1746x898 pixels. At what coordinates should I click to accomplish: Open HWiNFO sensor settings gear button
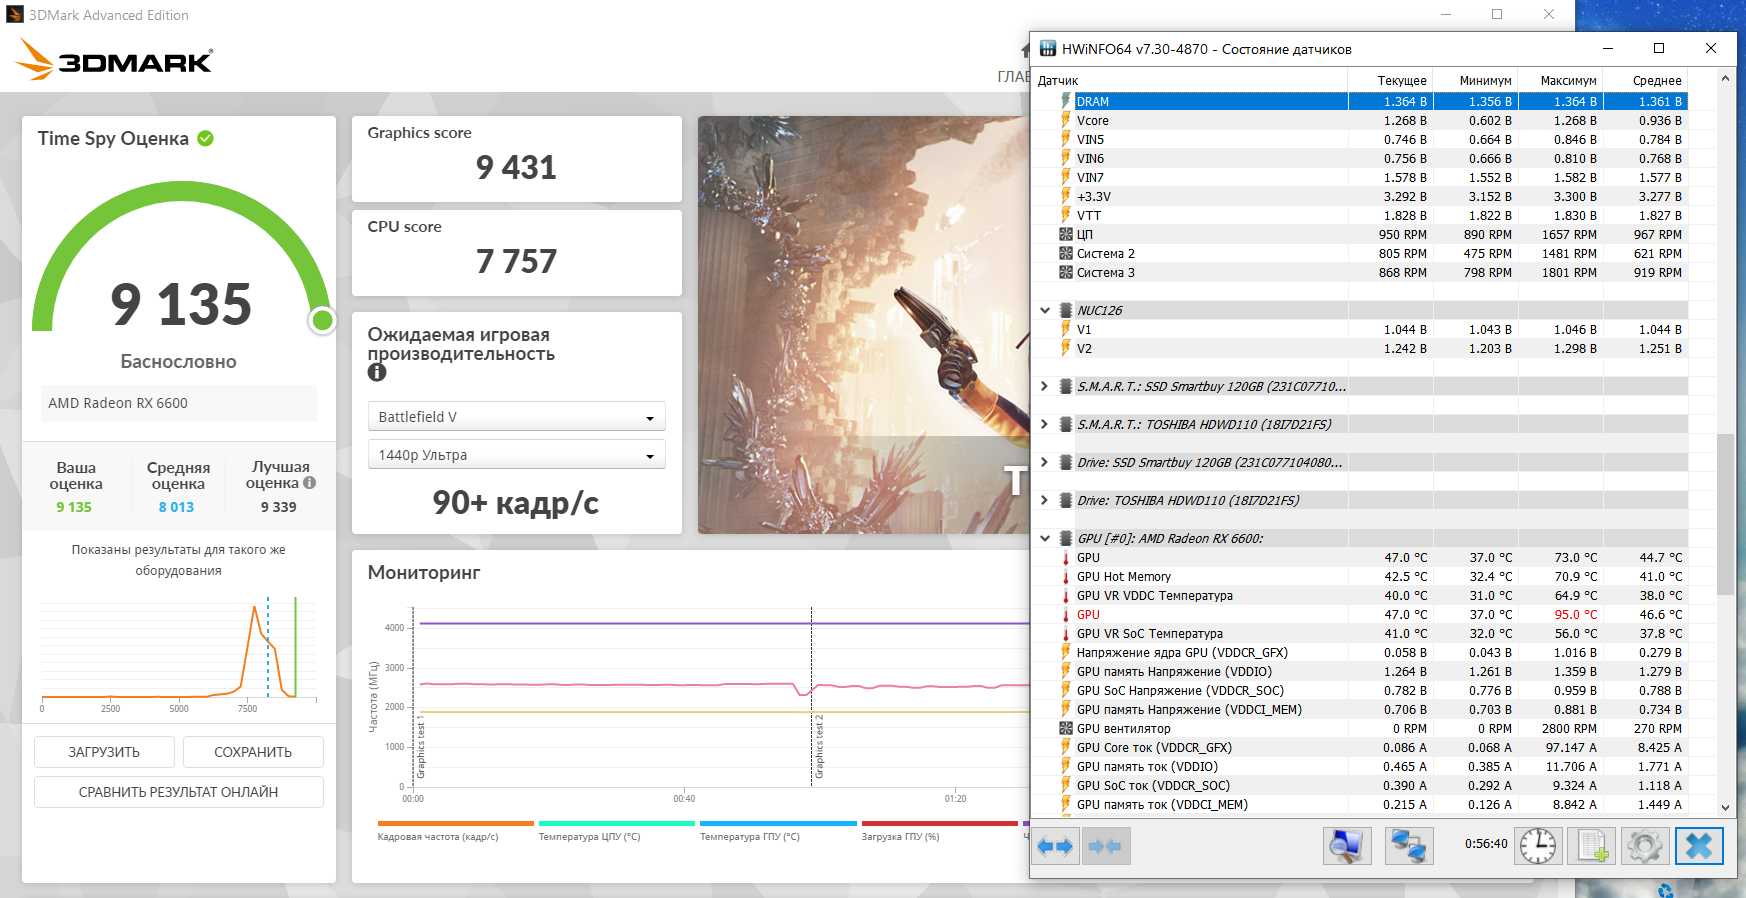(x=1645, y=846)
